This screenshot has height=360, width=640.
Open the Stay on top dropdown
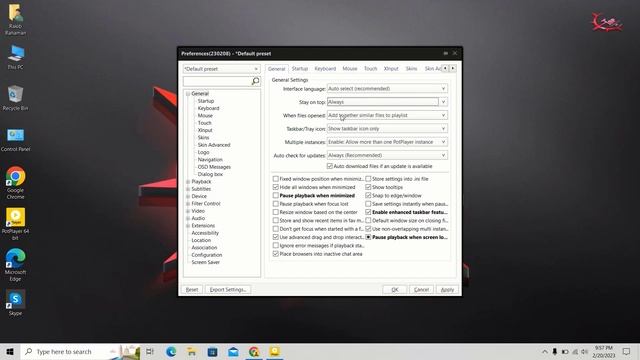coord(387,102)
